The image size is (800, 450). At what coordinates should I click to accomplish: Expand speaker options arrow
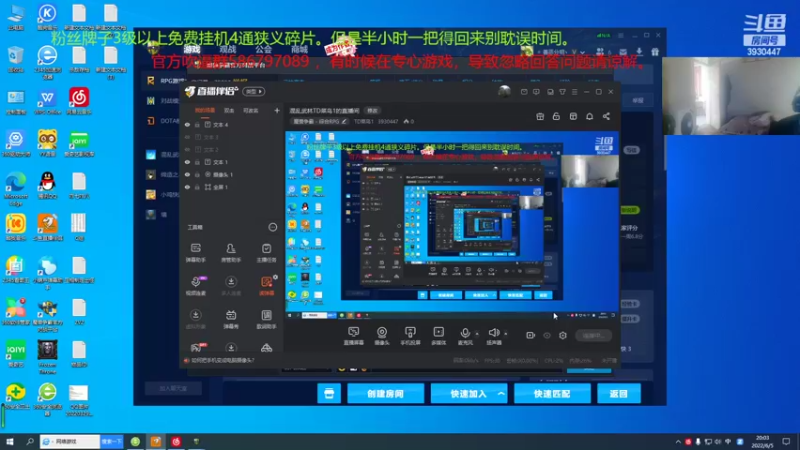[x=506, y=334]
